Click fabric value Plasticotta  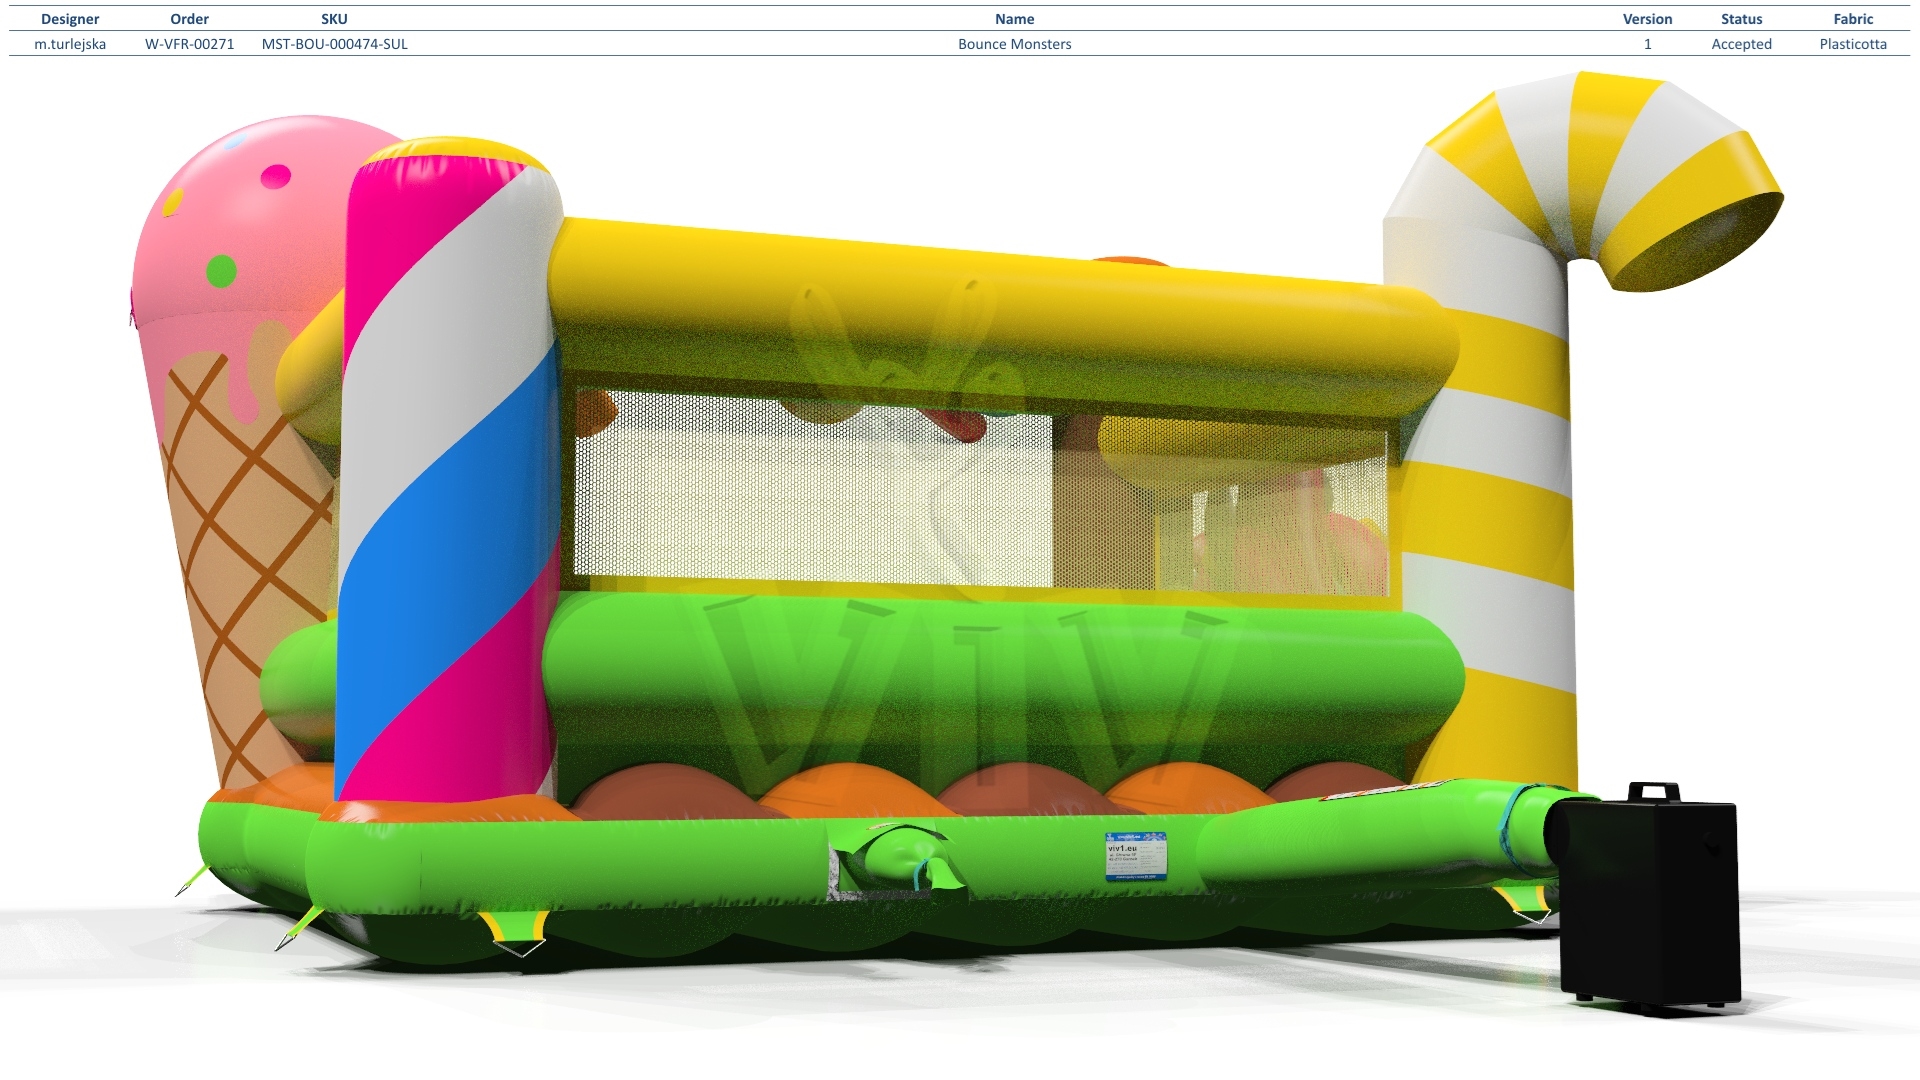coord(1853,44)
